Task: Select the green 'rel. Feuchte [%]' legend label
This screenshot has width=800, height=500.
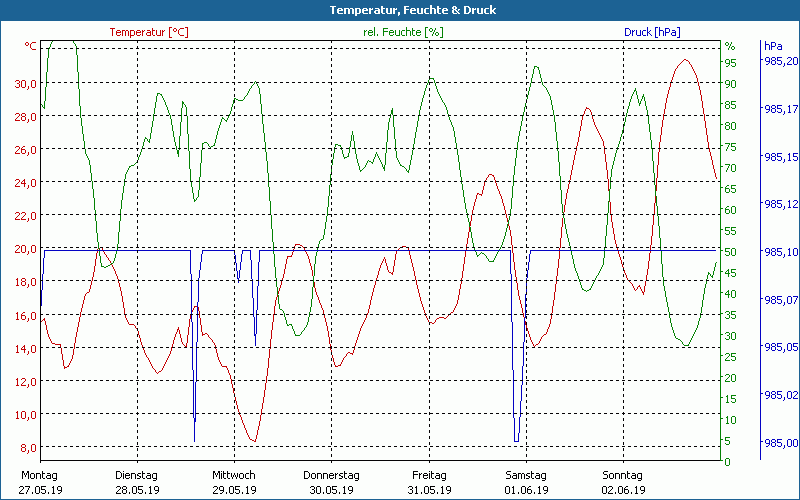Action: (x=402, y=32)
